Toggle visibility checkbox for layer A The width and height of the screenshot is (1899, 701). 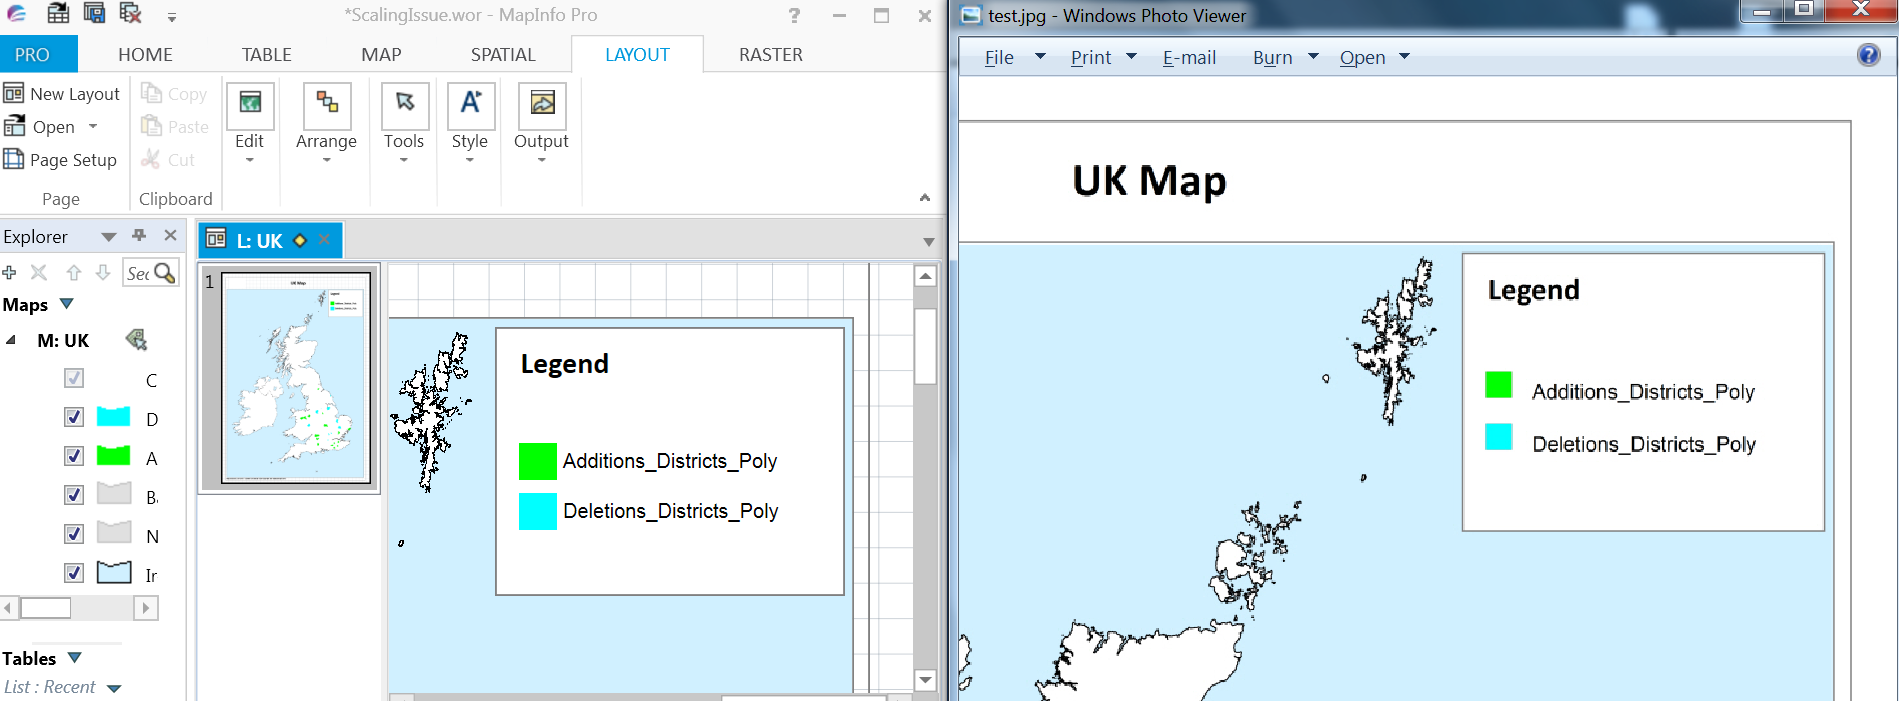tap(74, 456)
